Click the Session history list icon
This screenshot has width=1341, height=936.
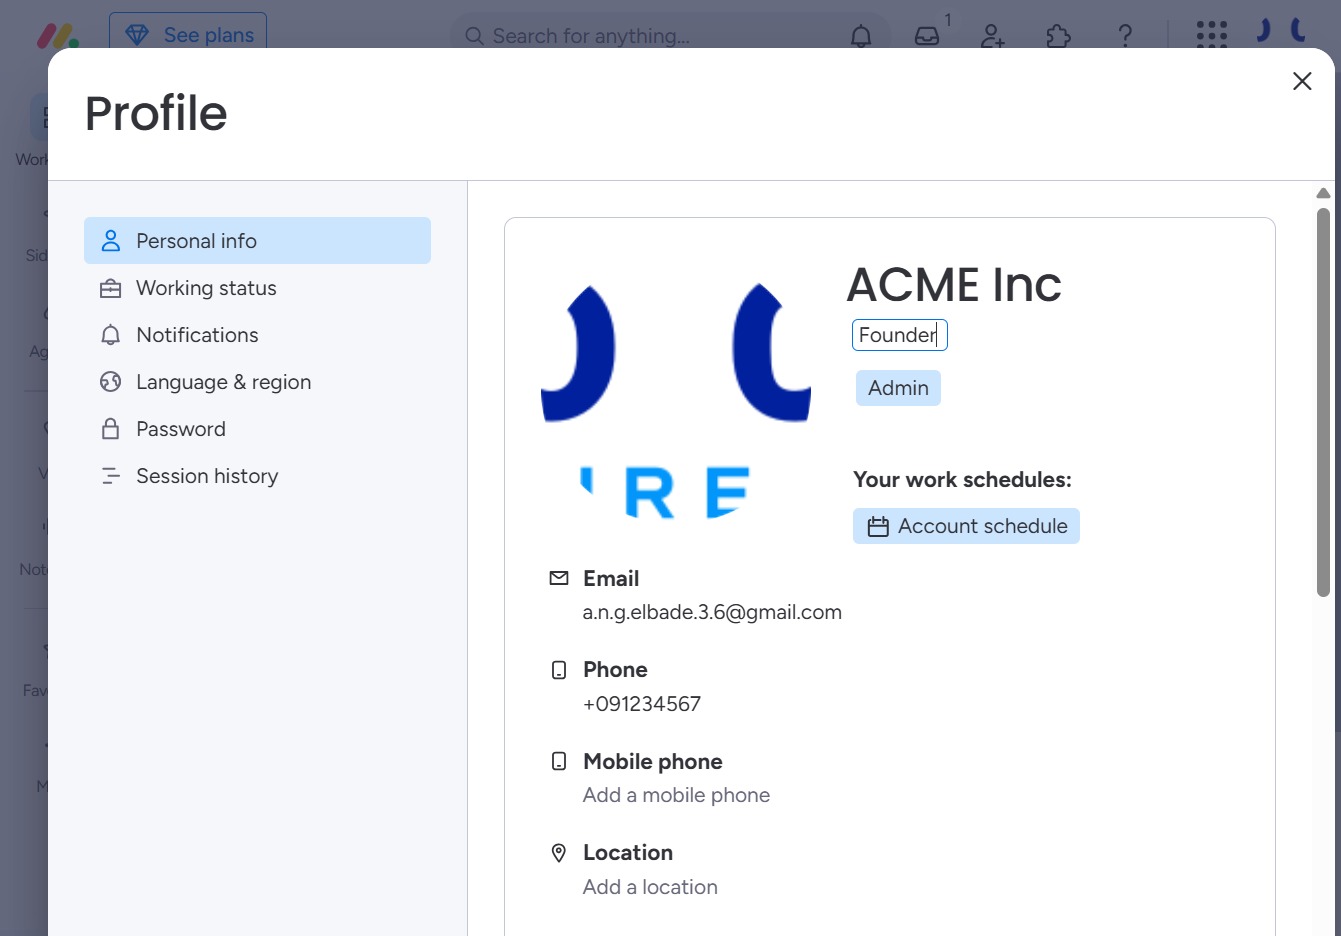111,476
